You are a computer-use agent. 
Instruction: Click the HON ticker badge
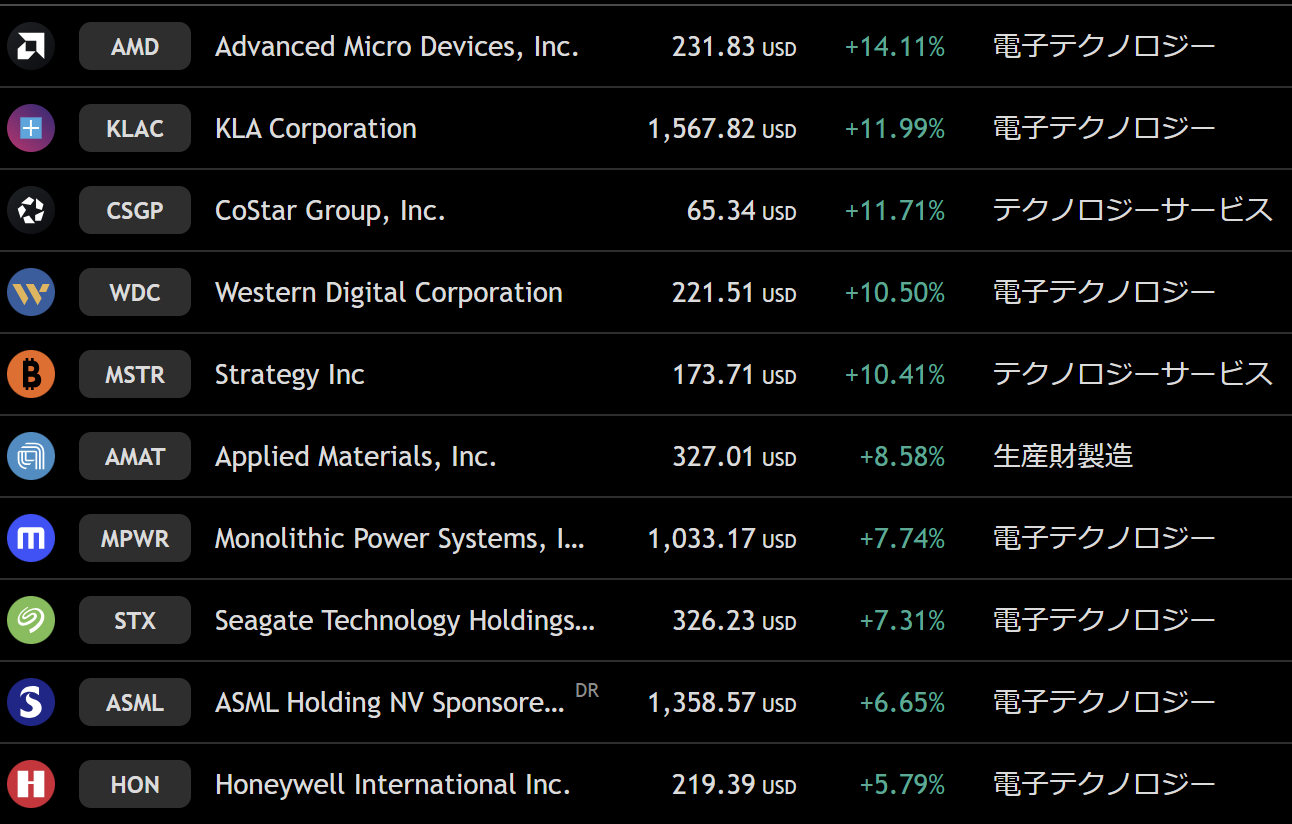pos(135,784)
